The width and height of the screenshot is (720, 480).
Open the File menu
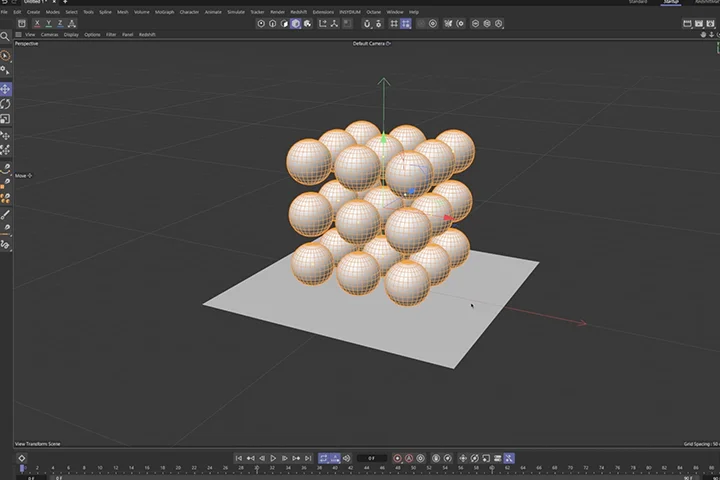click(4, 12)
